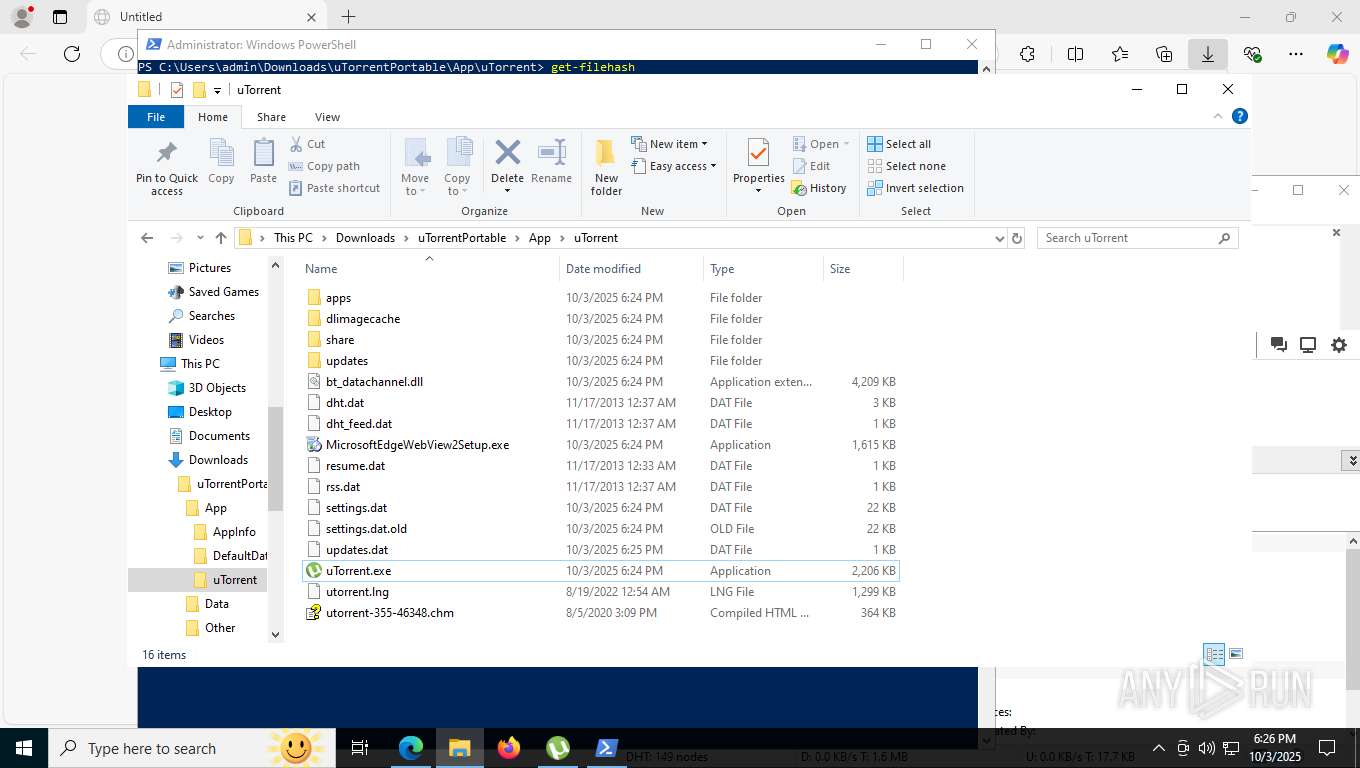Sort files by Type column

pyautogui.click(x=763, y=268)
